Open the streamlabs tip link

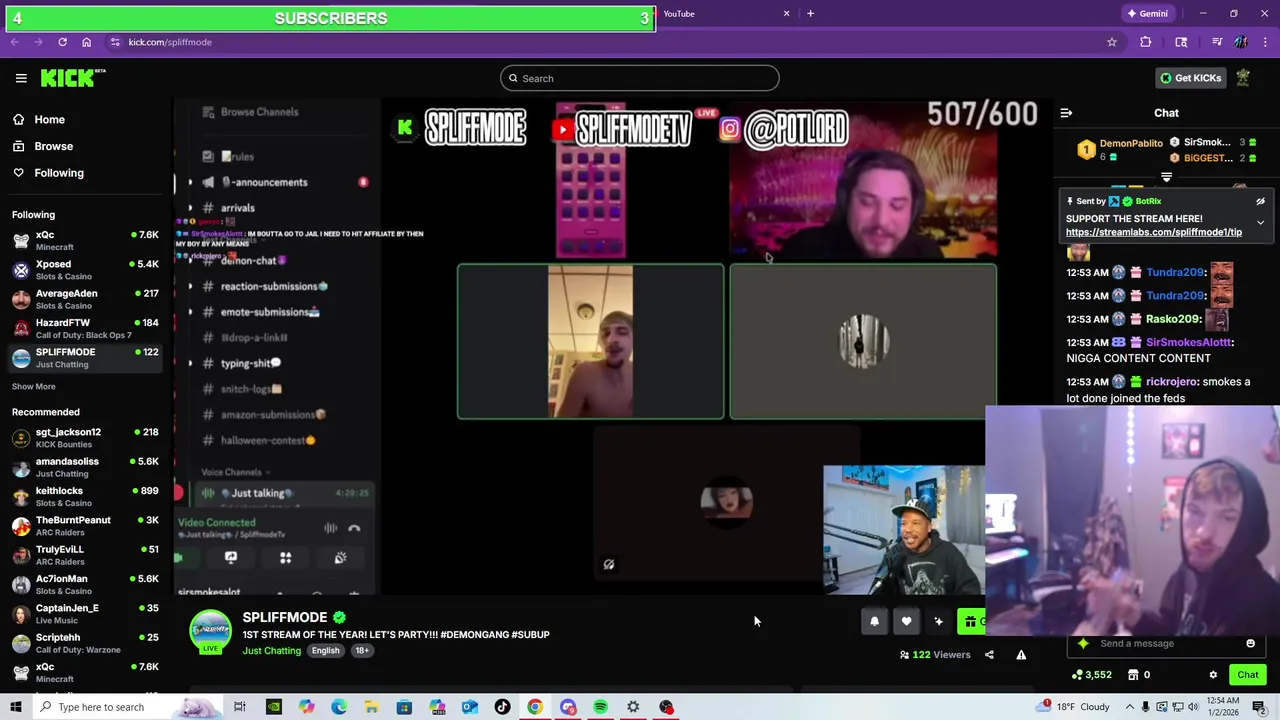click(x=1153, y=232)
